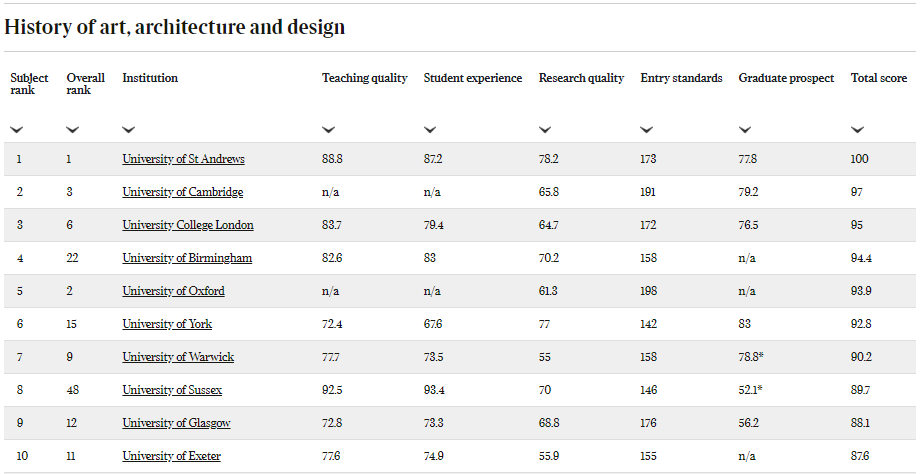Sort by Graduate prospect chevron
This screenshot has height=474, width=924.
[745, 130]
